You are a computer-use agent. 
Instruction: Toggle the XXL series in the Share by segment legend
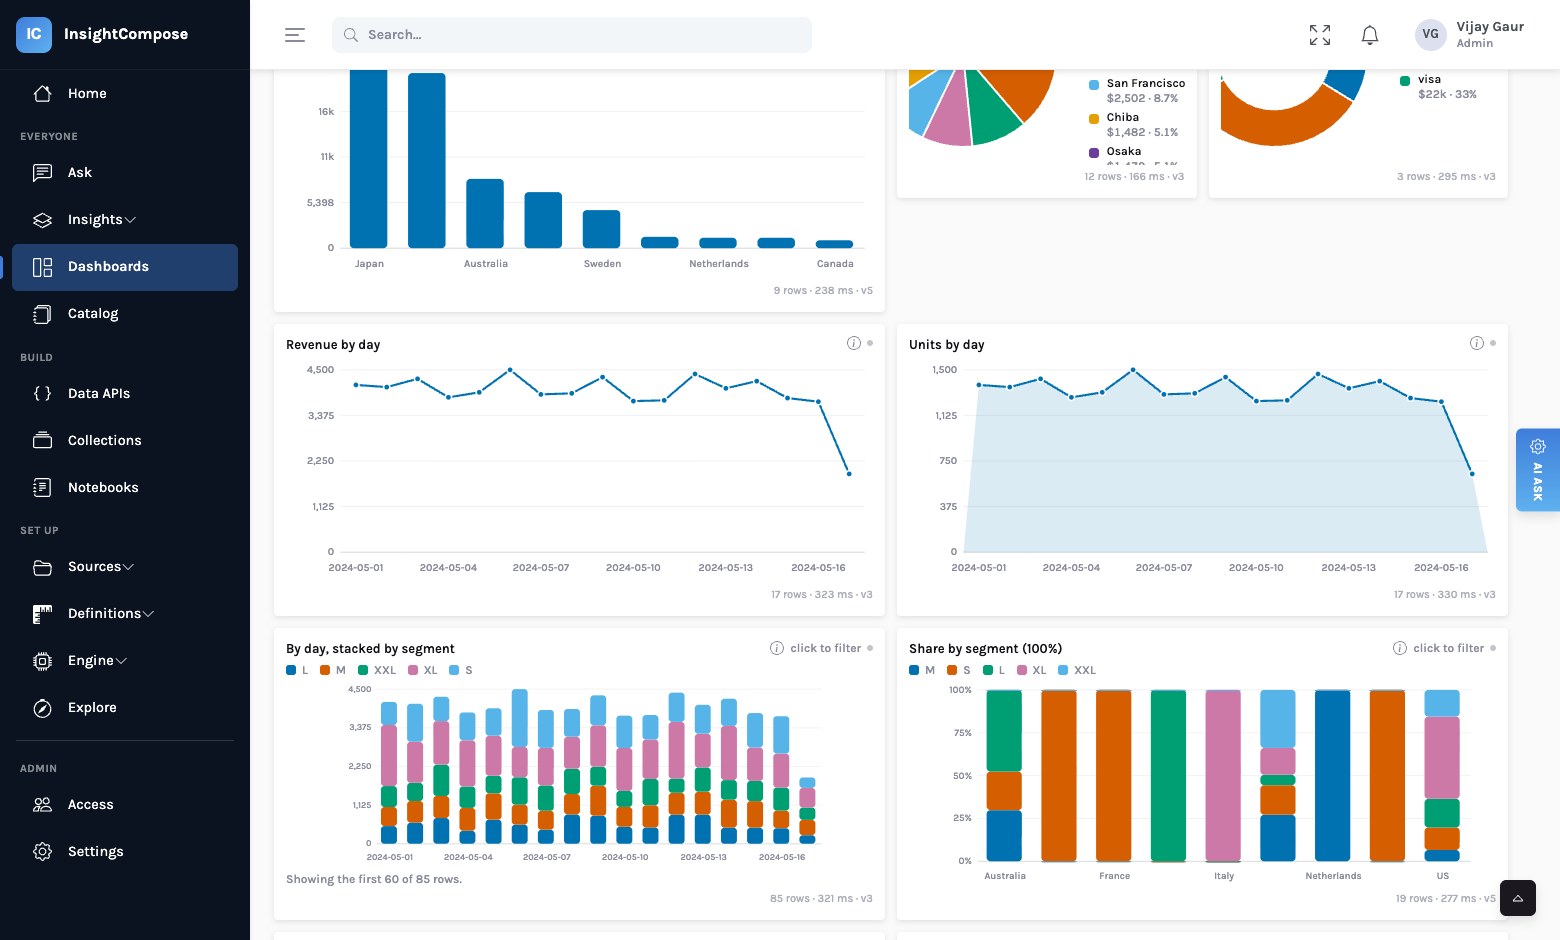[1077, 670]
